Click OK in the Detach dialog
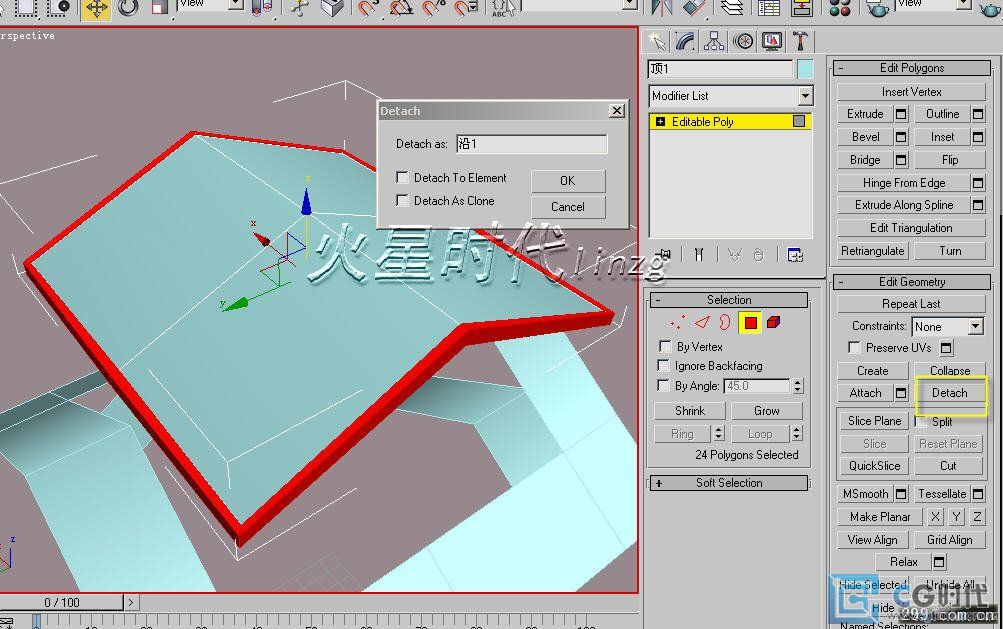The width and height of the screenshot is (1003, 629). (x=567, y=181)
